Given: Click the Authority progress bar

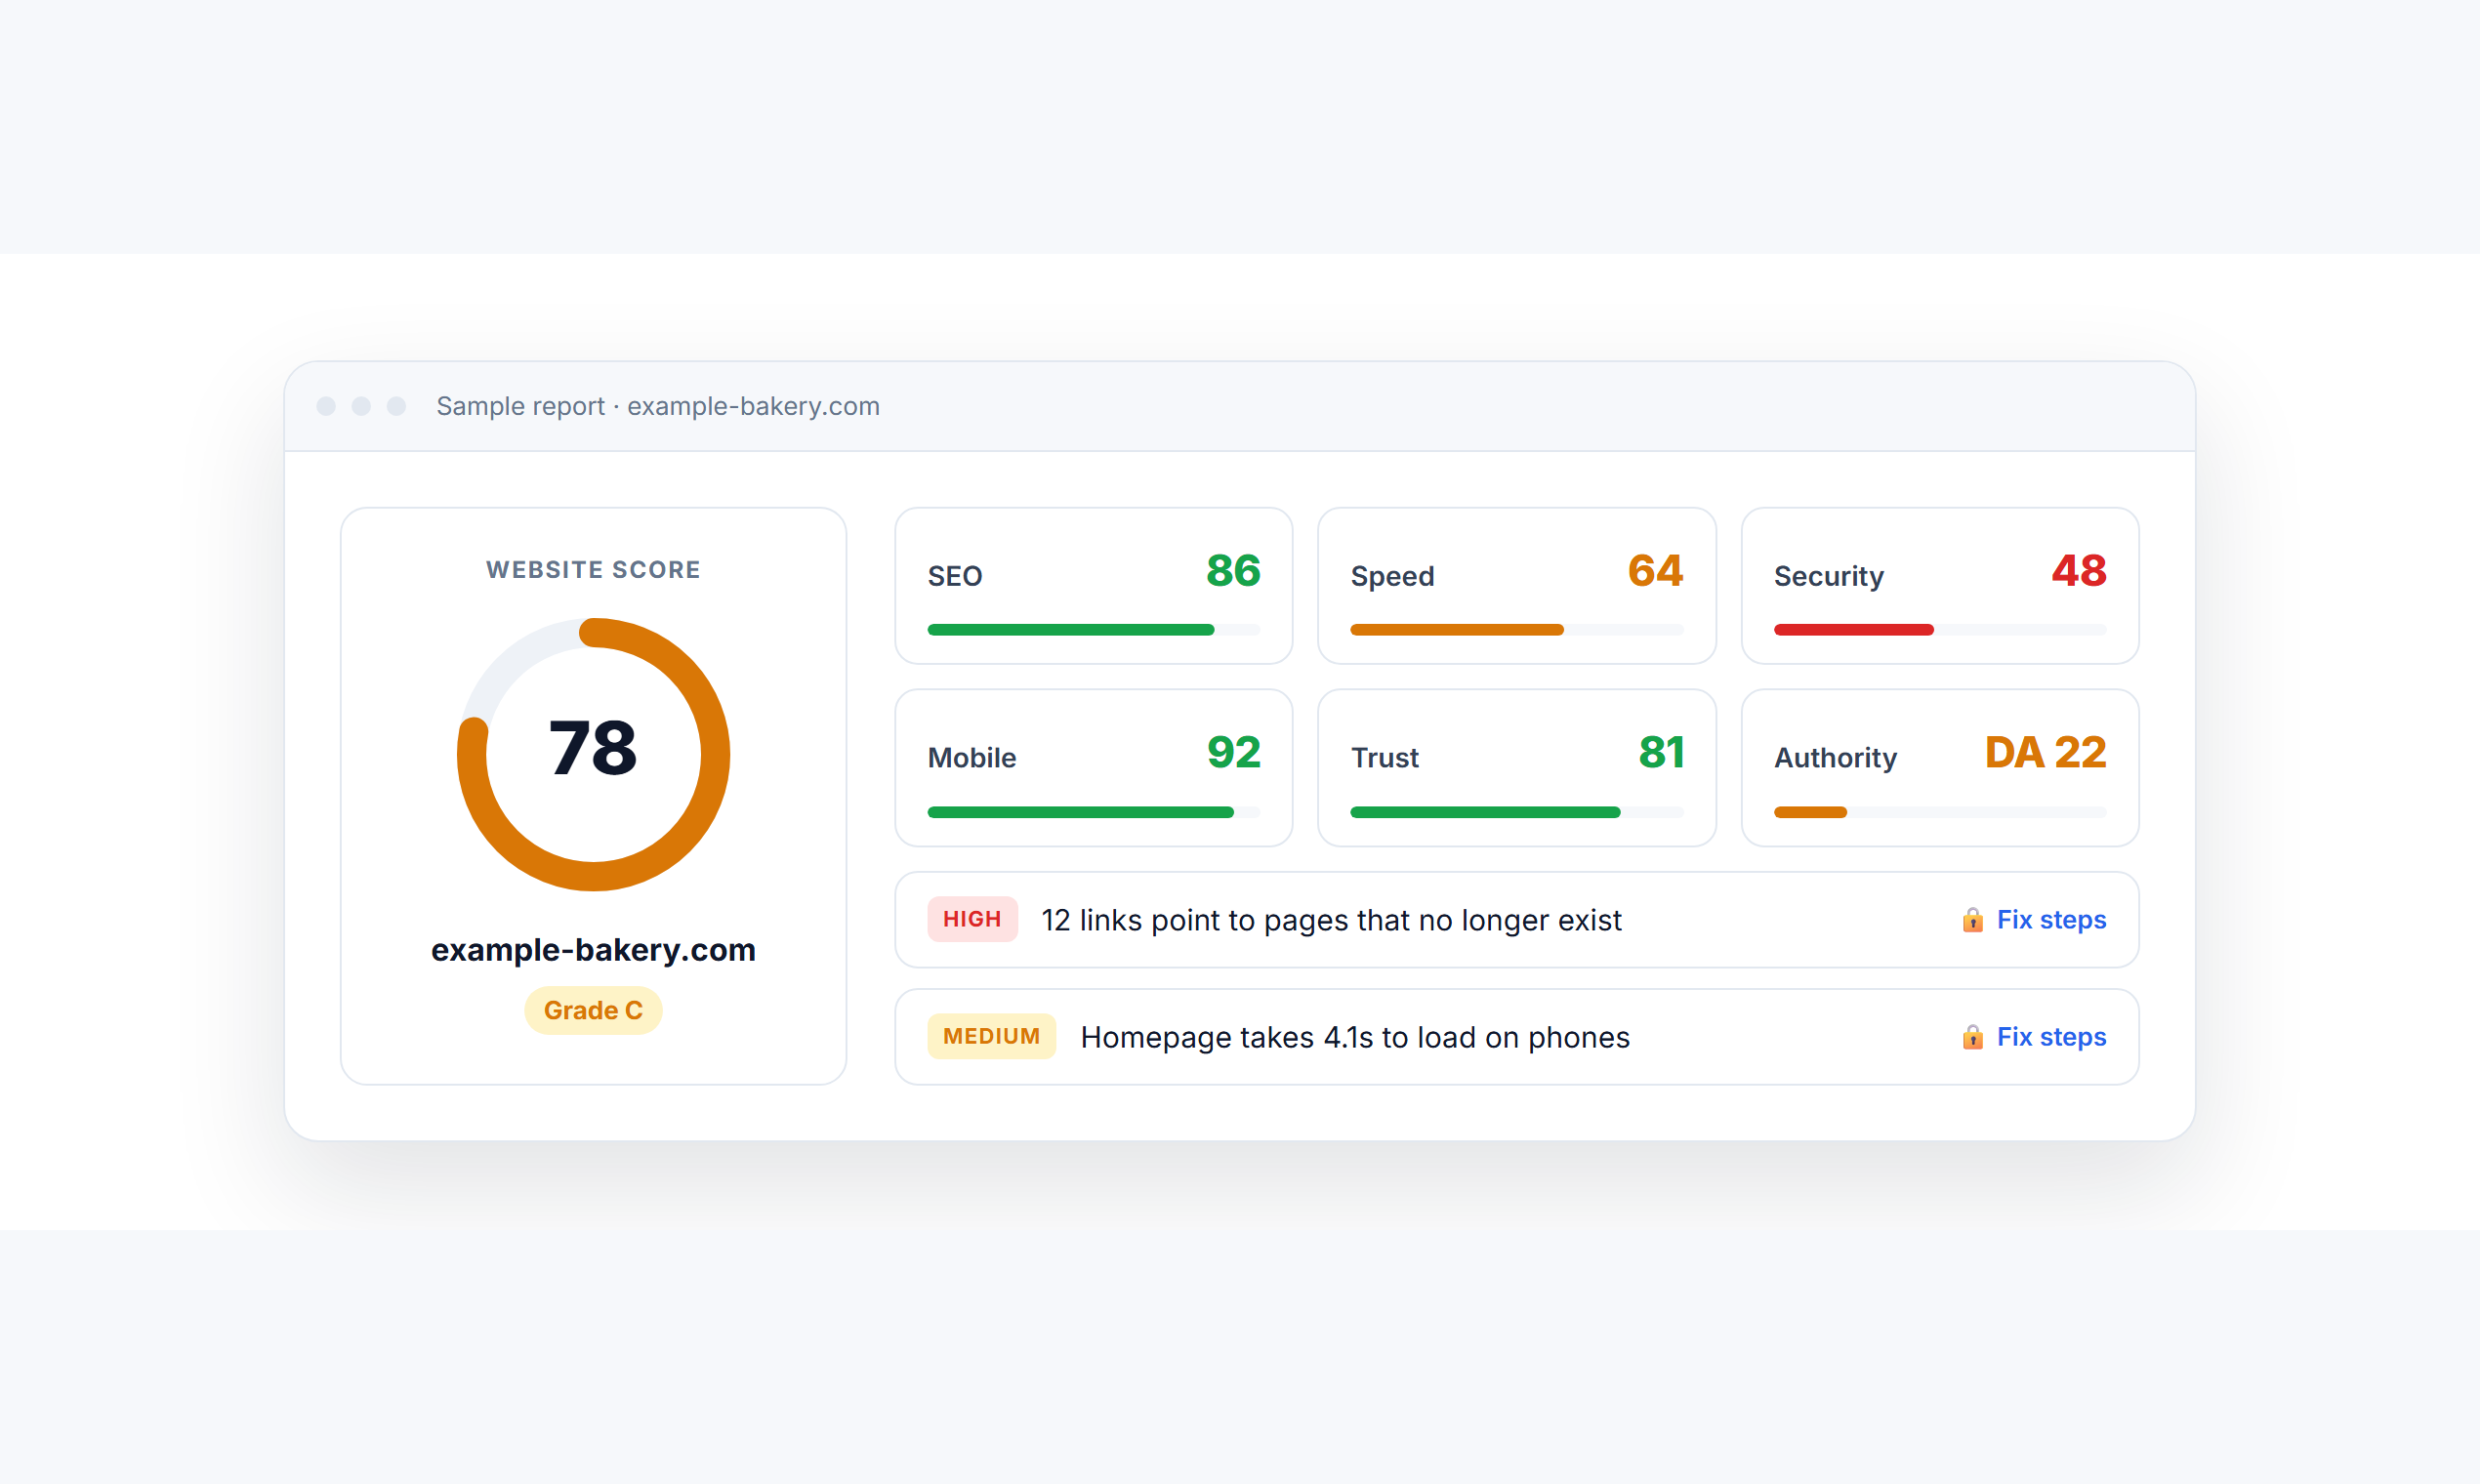Looking at the screenshot, I should (1940, 812).
